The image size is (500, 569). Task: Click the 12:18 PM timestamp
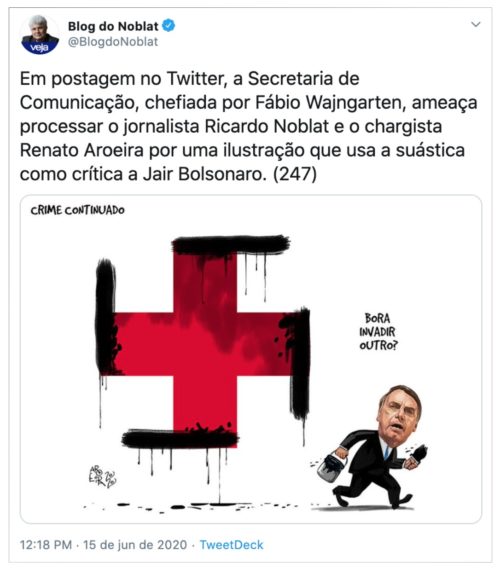[x=46, y=545]
